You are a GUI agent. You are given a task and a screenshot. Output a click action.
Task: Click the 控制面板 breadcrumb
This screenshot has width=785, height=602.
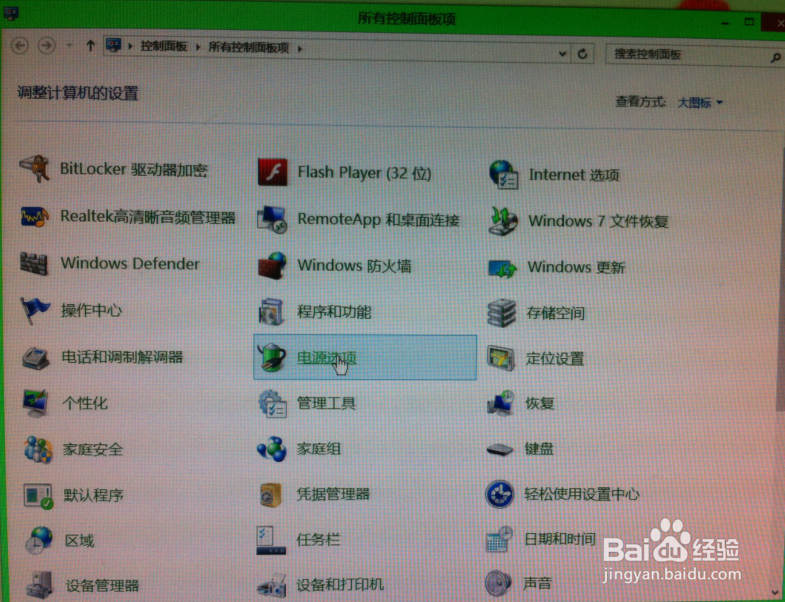click(x=163, y=47)
